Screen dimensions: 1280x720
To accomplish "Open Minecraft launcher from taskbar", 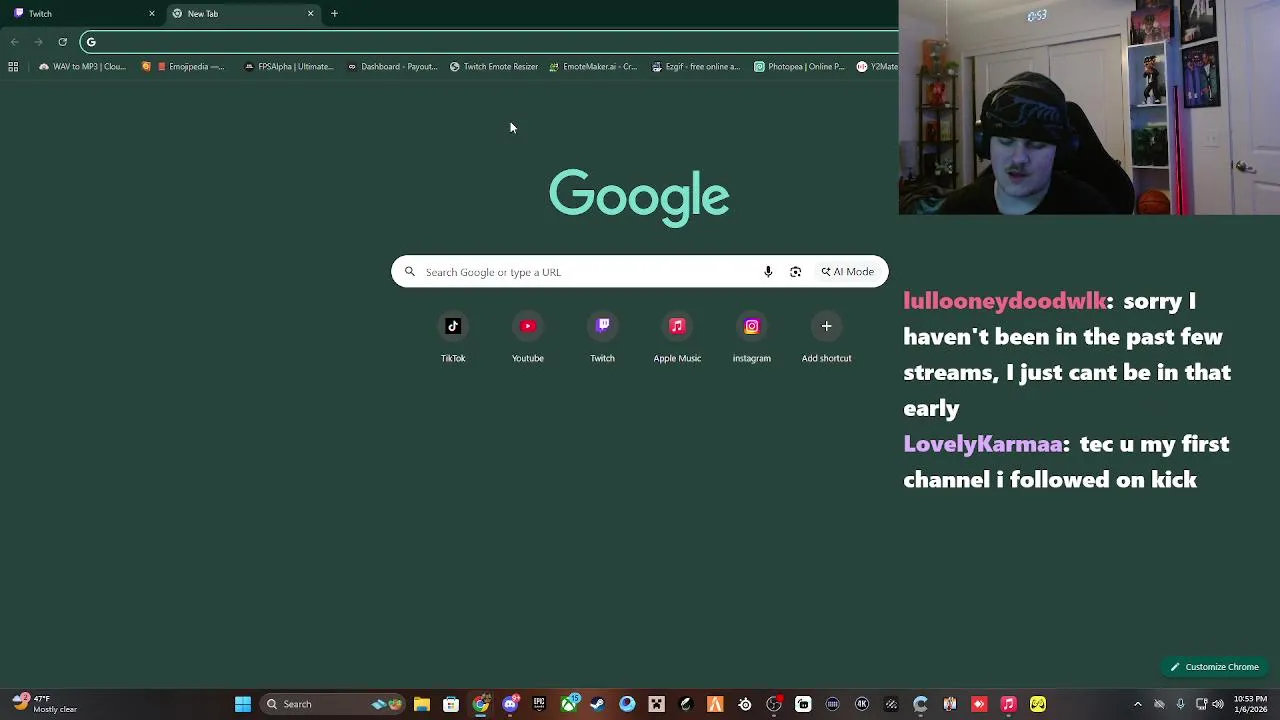I will point(656,704).
